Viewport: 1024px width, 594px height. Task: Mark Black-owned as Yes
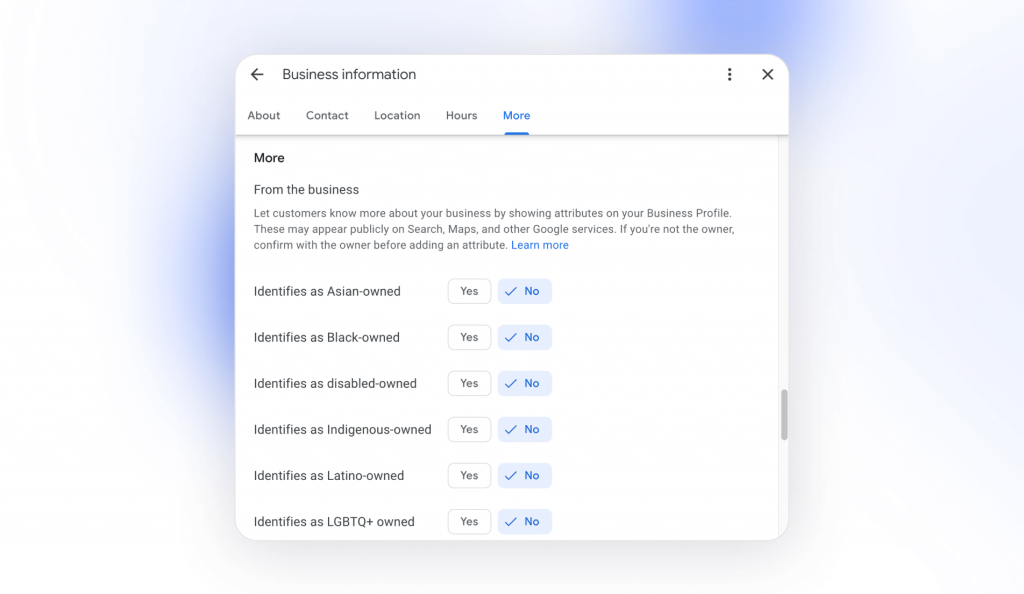469,338
